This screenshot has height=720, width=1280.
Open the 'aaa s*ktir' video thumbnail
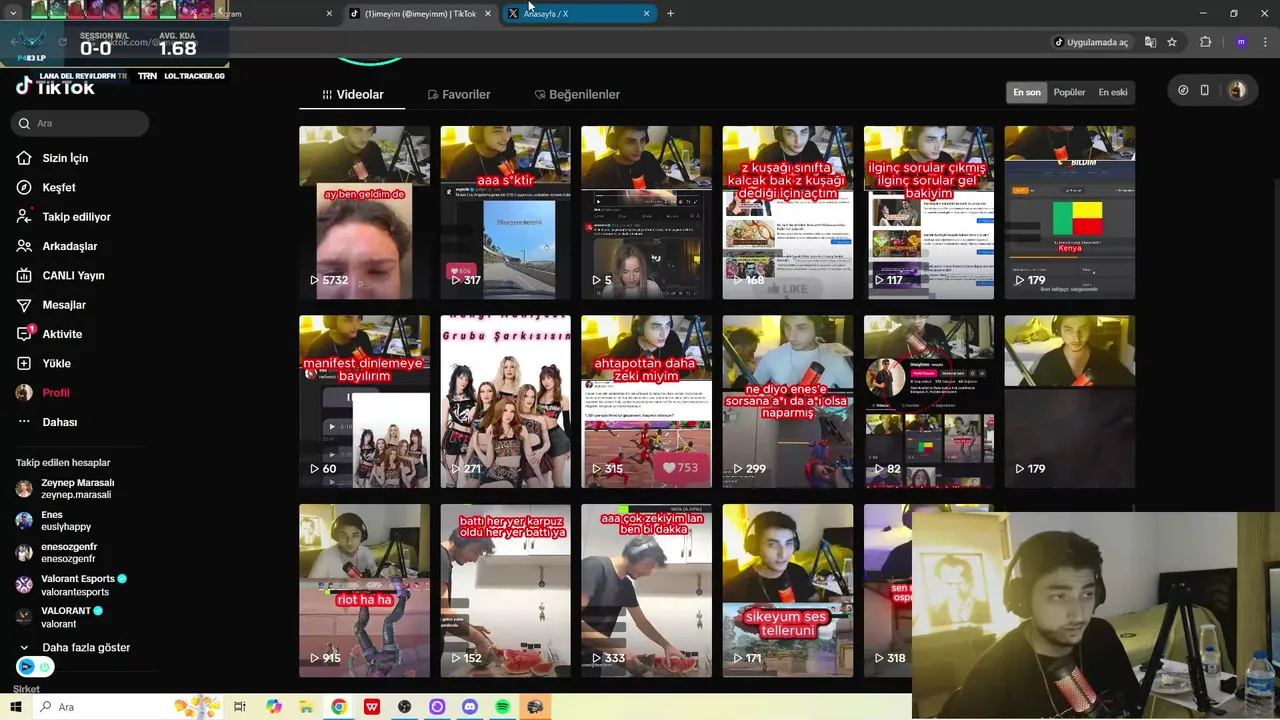pos(505,212)
